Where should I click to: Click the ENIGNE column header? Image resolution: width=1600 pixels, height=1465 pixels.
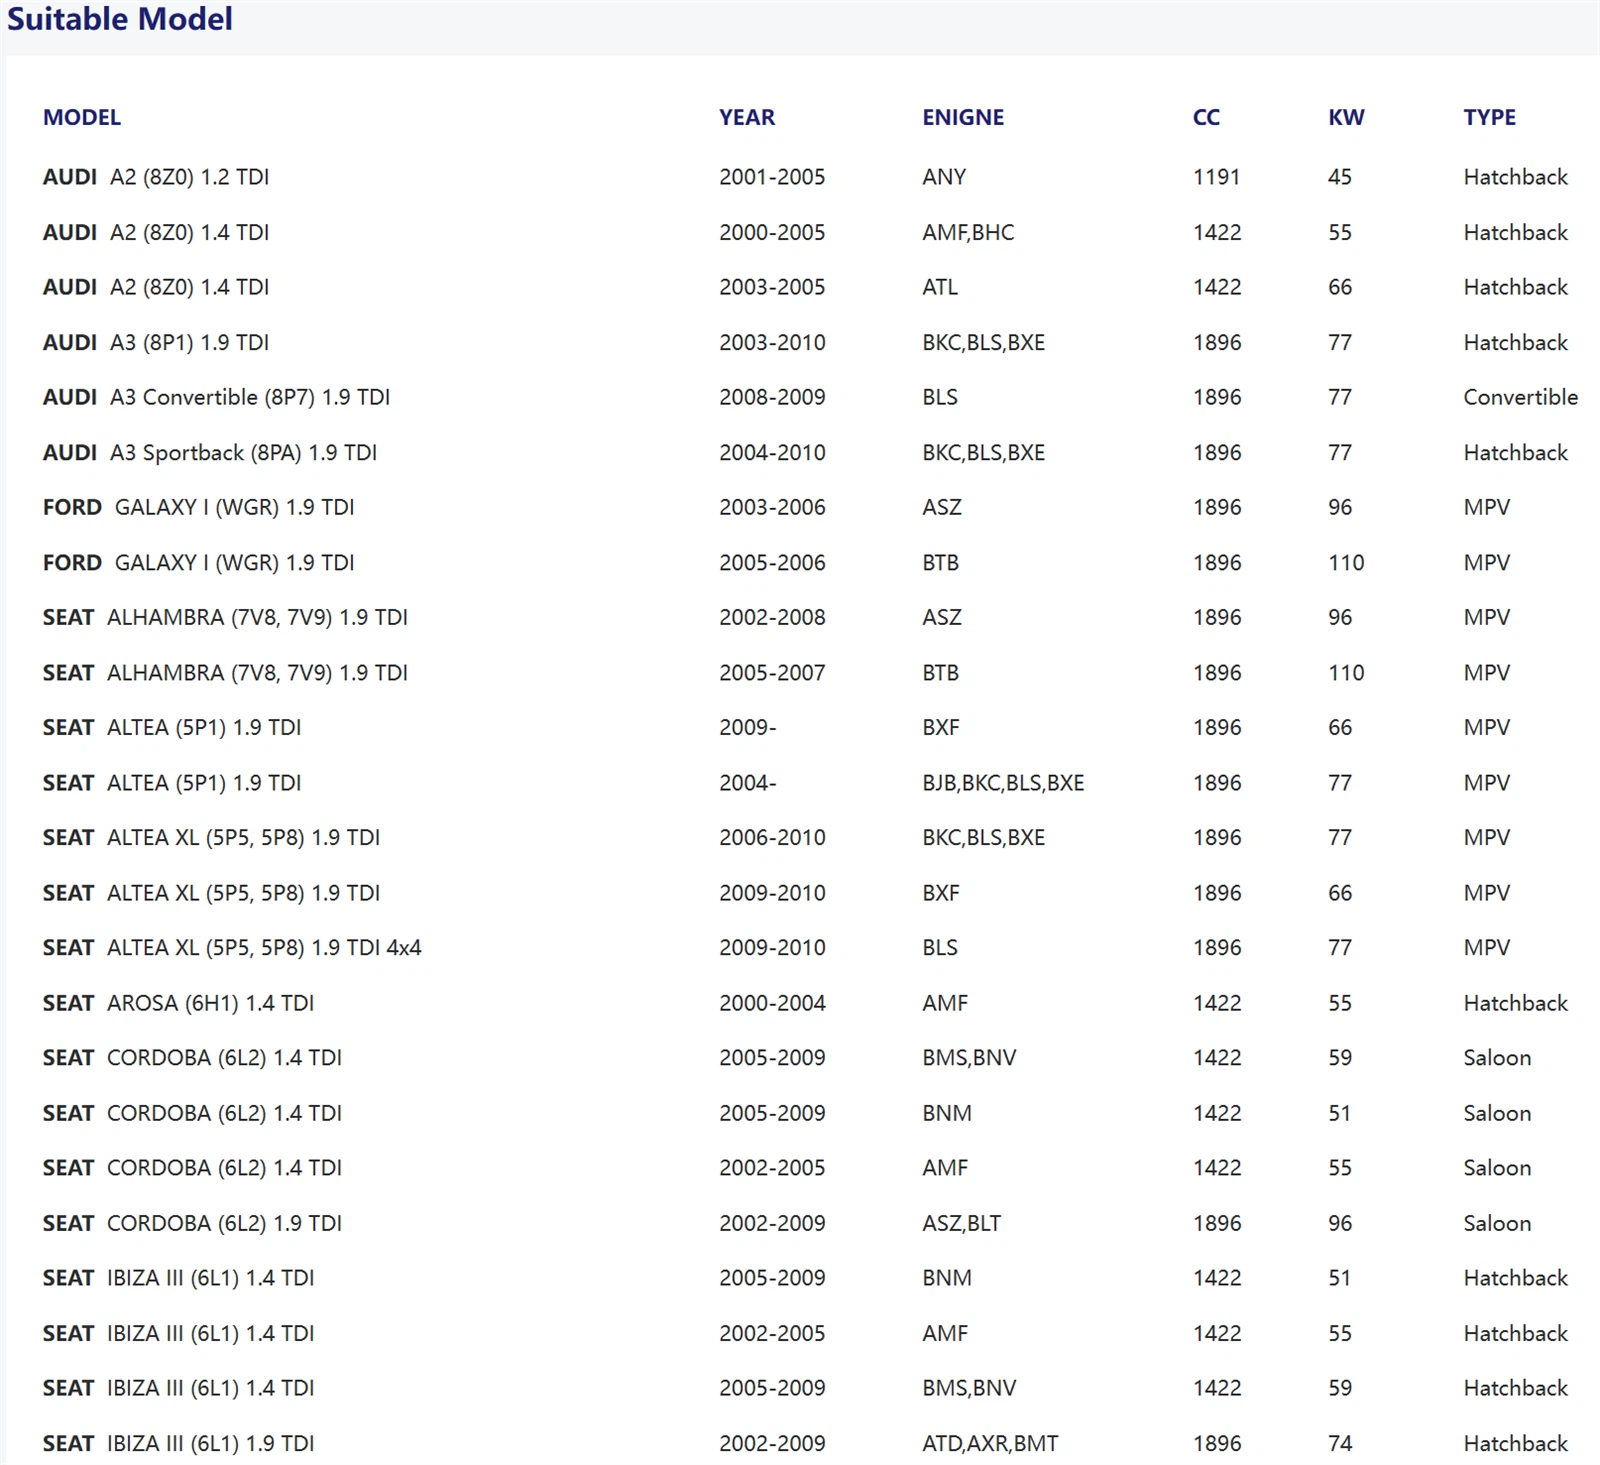(x=963, y=117)
